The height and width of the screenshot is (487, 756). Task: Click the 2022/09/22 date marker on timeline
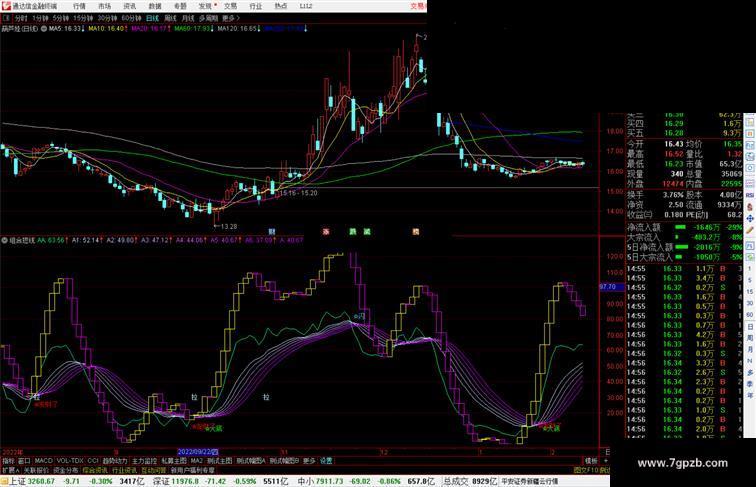[x=198, y=452]
